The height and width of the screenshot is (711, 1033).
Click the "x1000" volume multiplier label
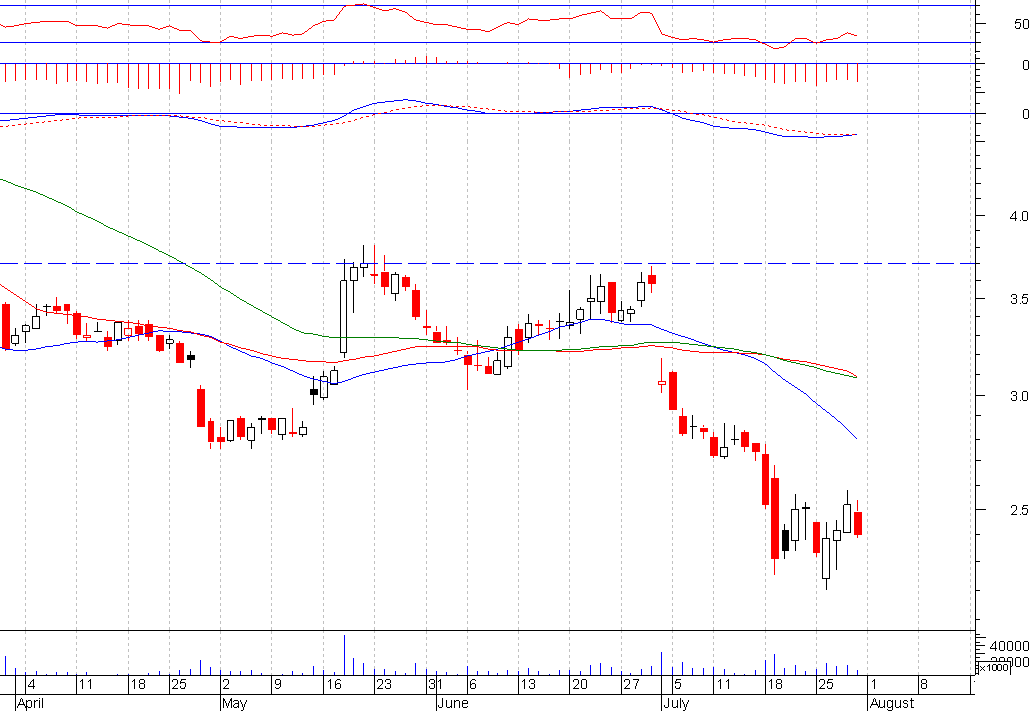tap(994, 668)
